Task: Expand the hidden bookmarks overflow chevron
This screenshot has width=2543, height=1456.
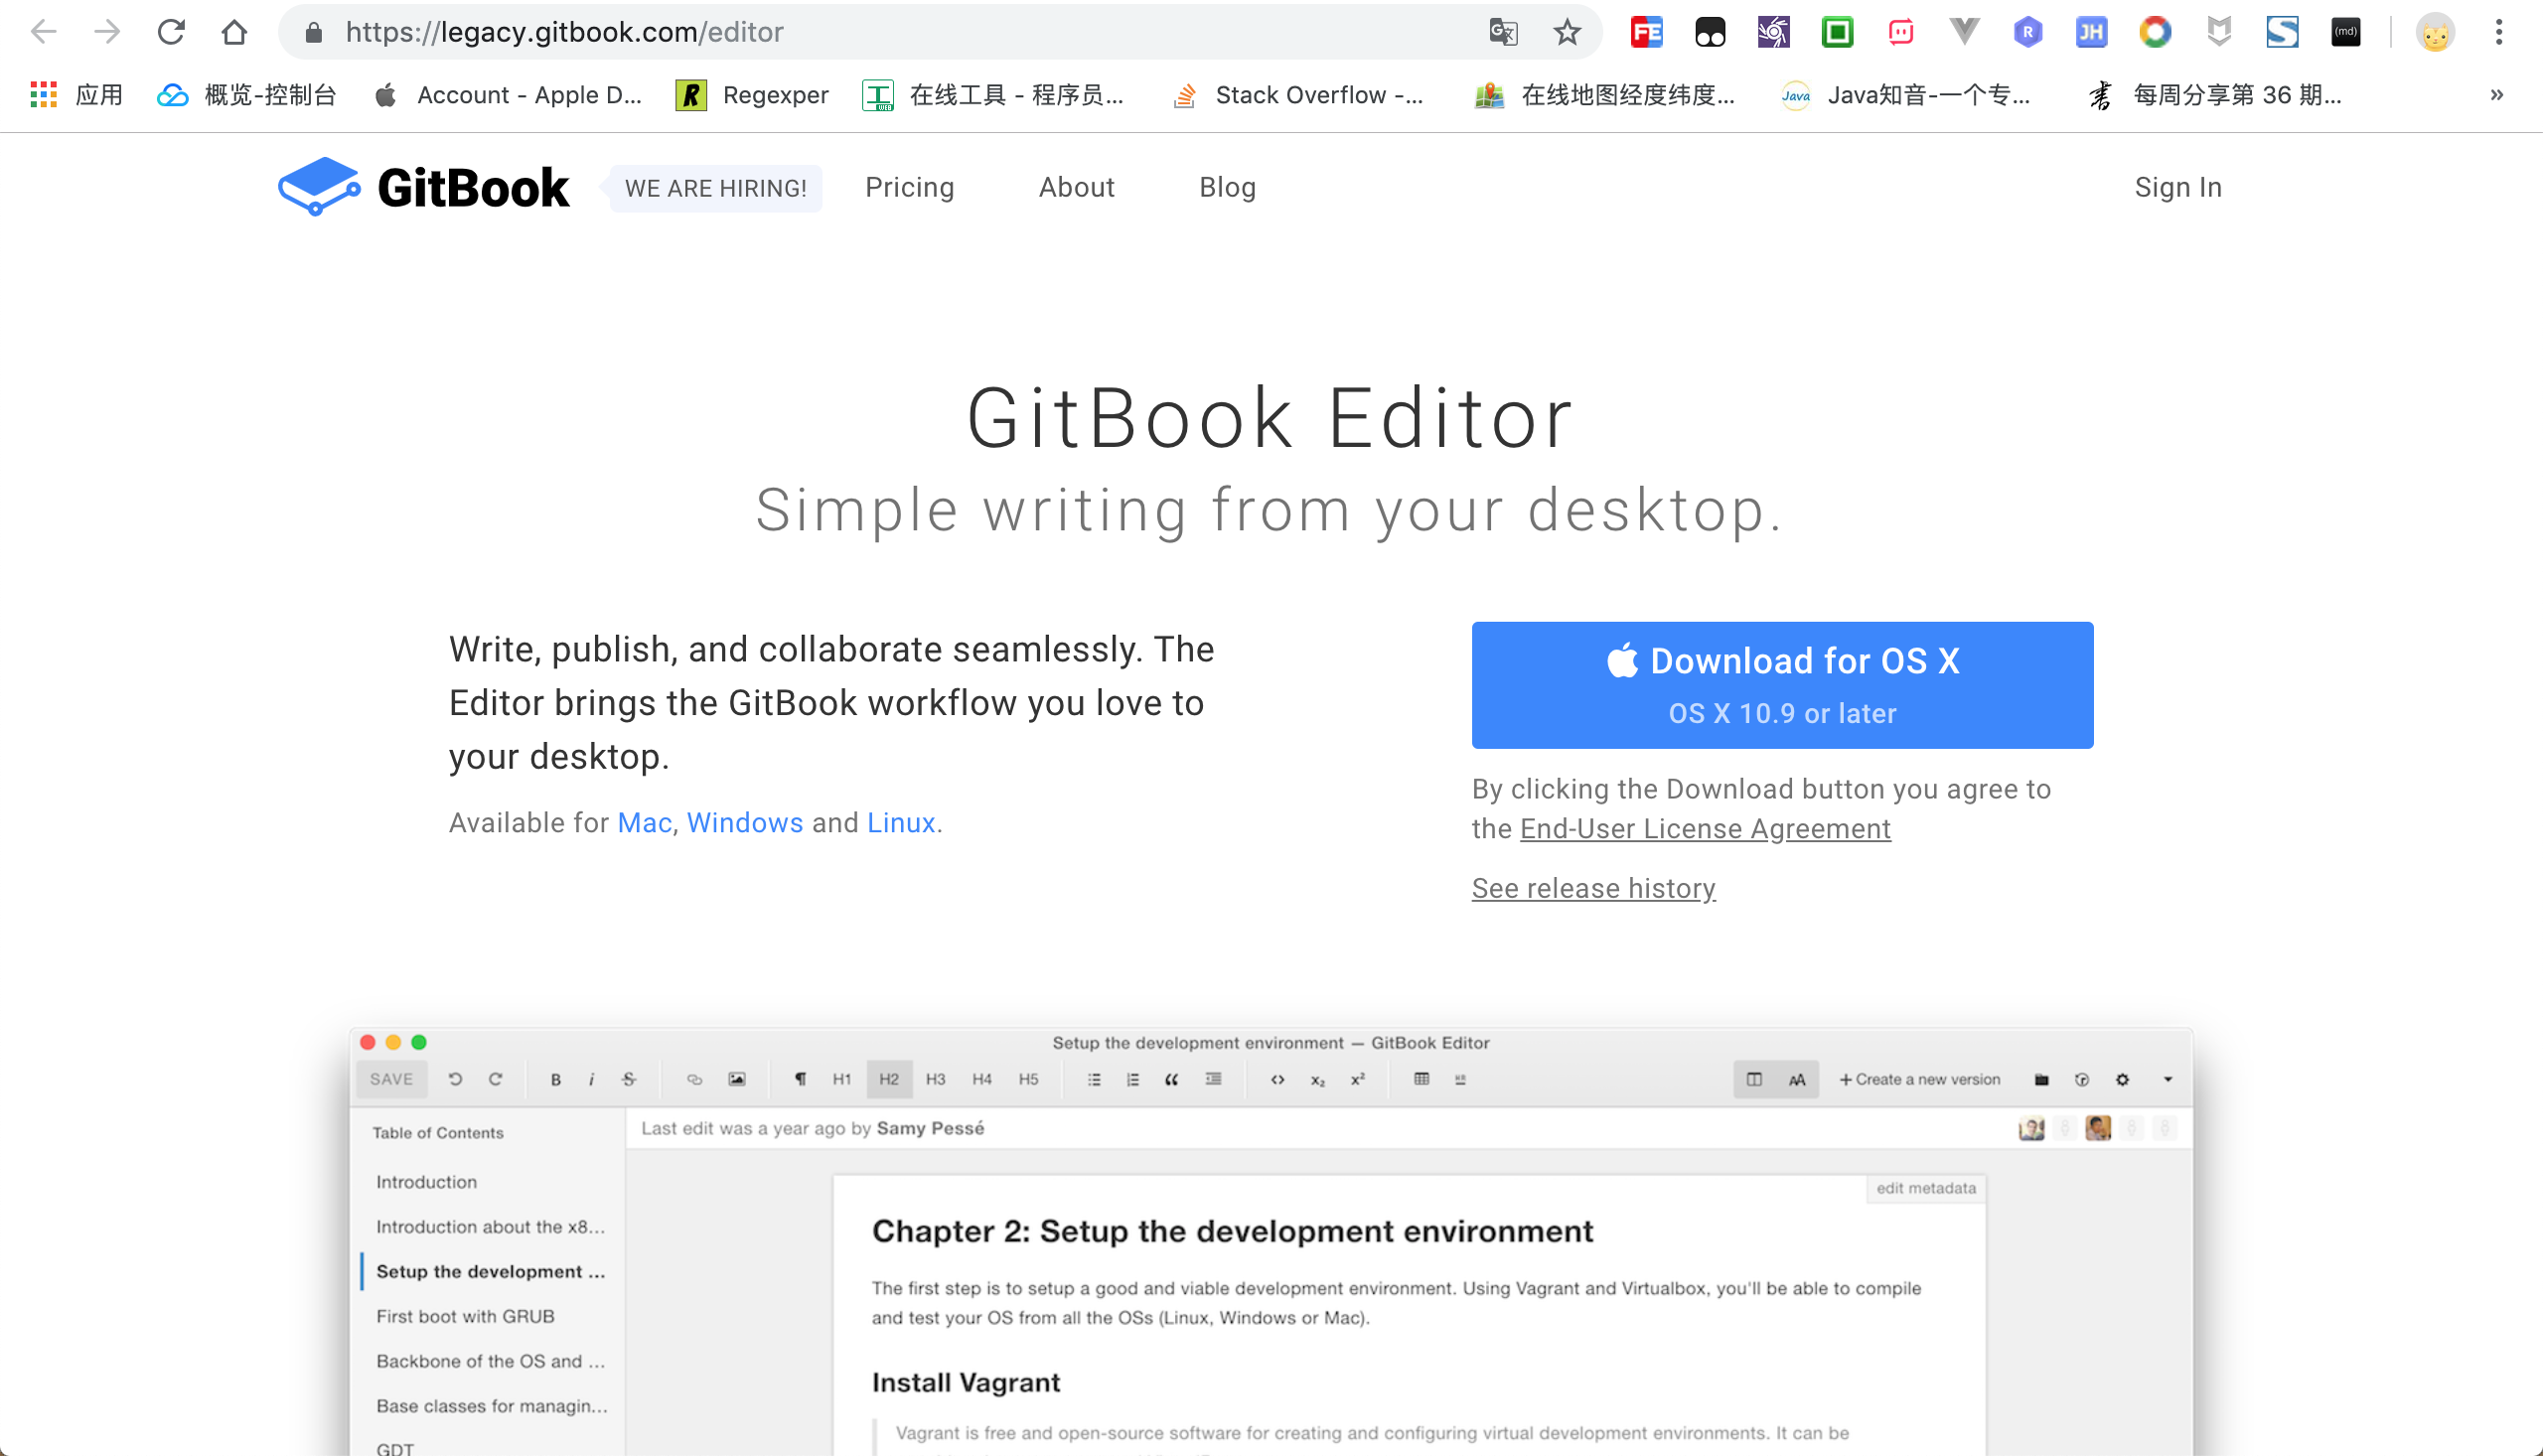Action: click(x=2496, y=95)
